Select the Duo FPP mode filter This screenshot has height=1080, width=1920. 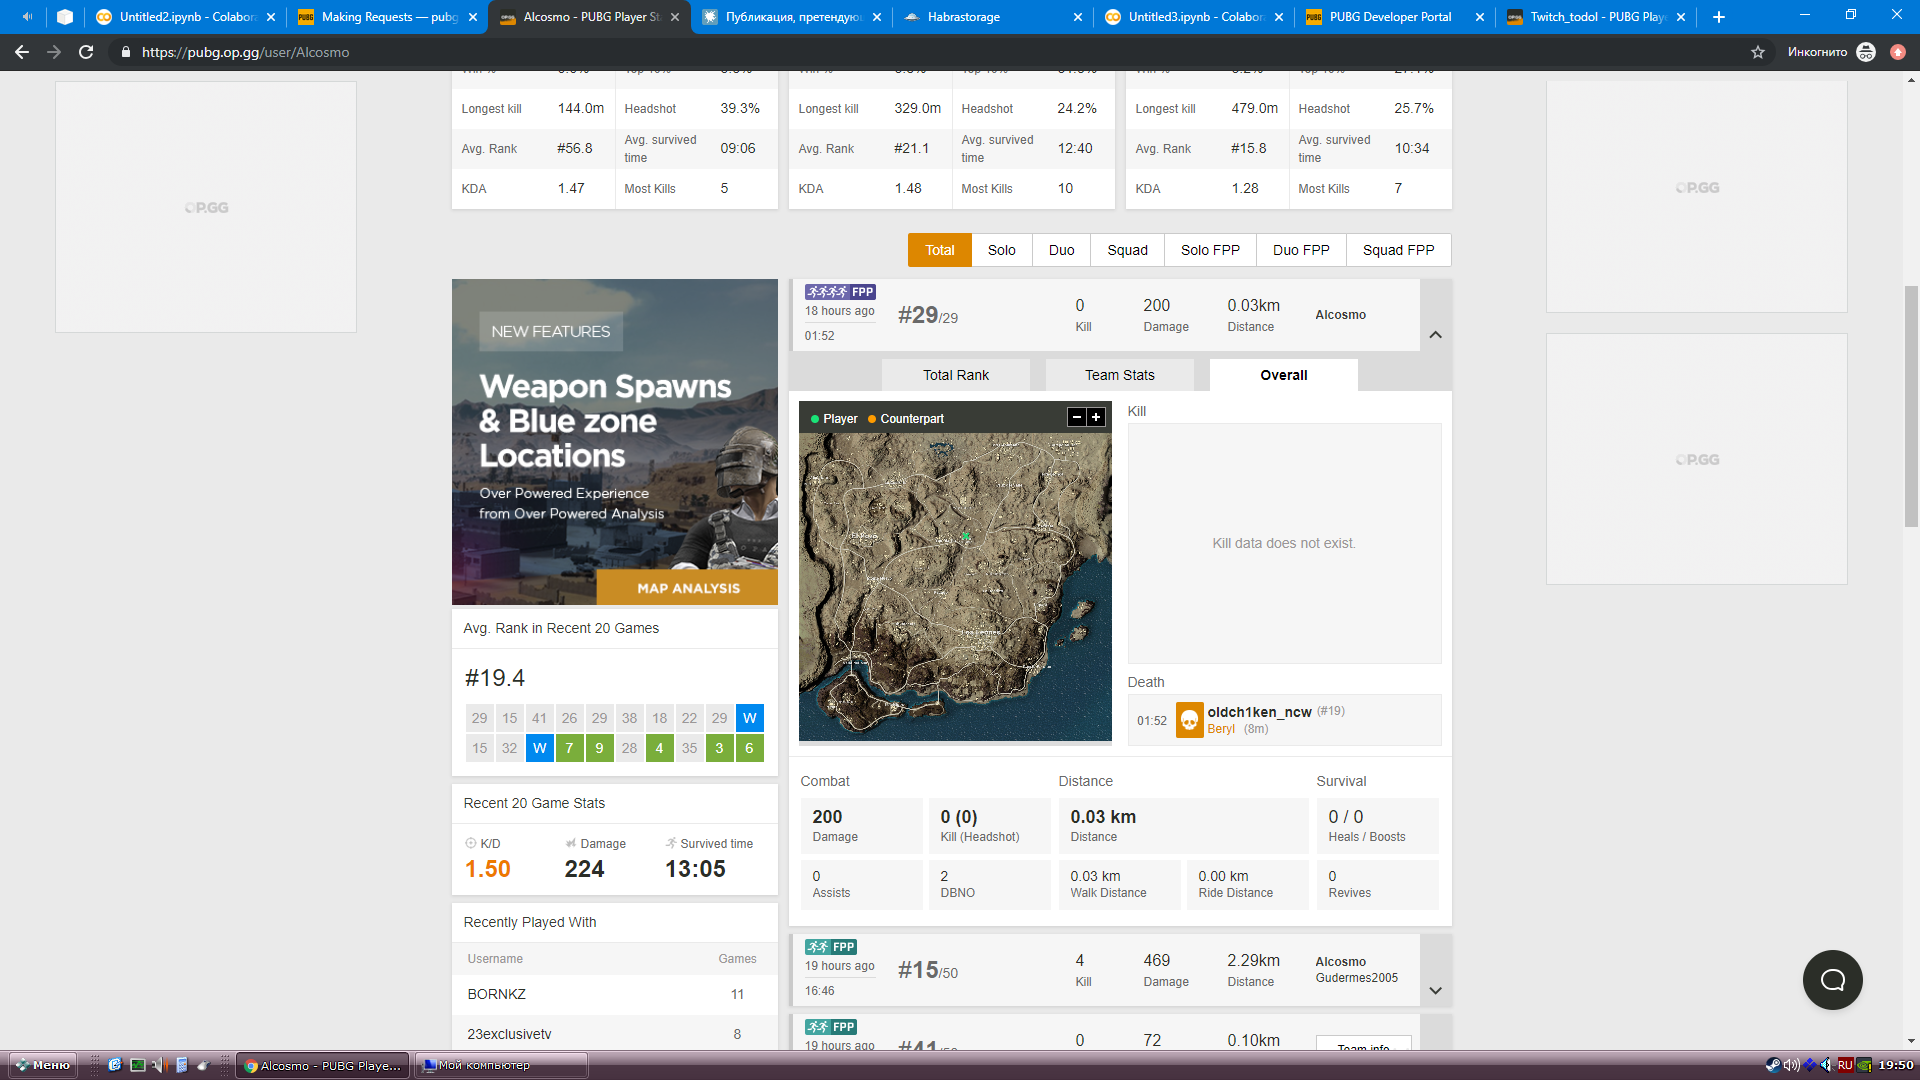pyautogui.click(x=1301, y=250)
